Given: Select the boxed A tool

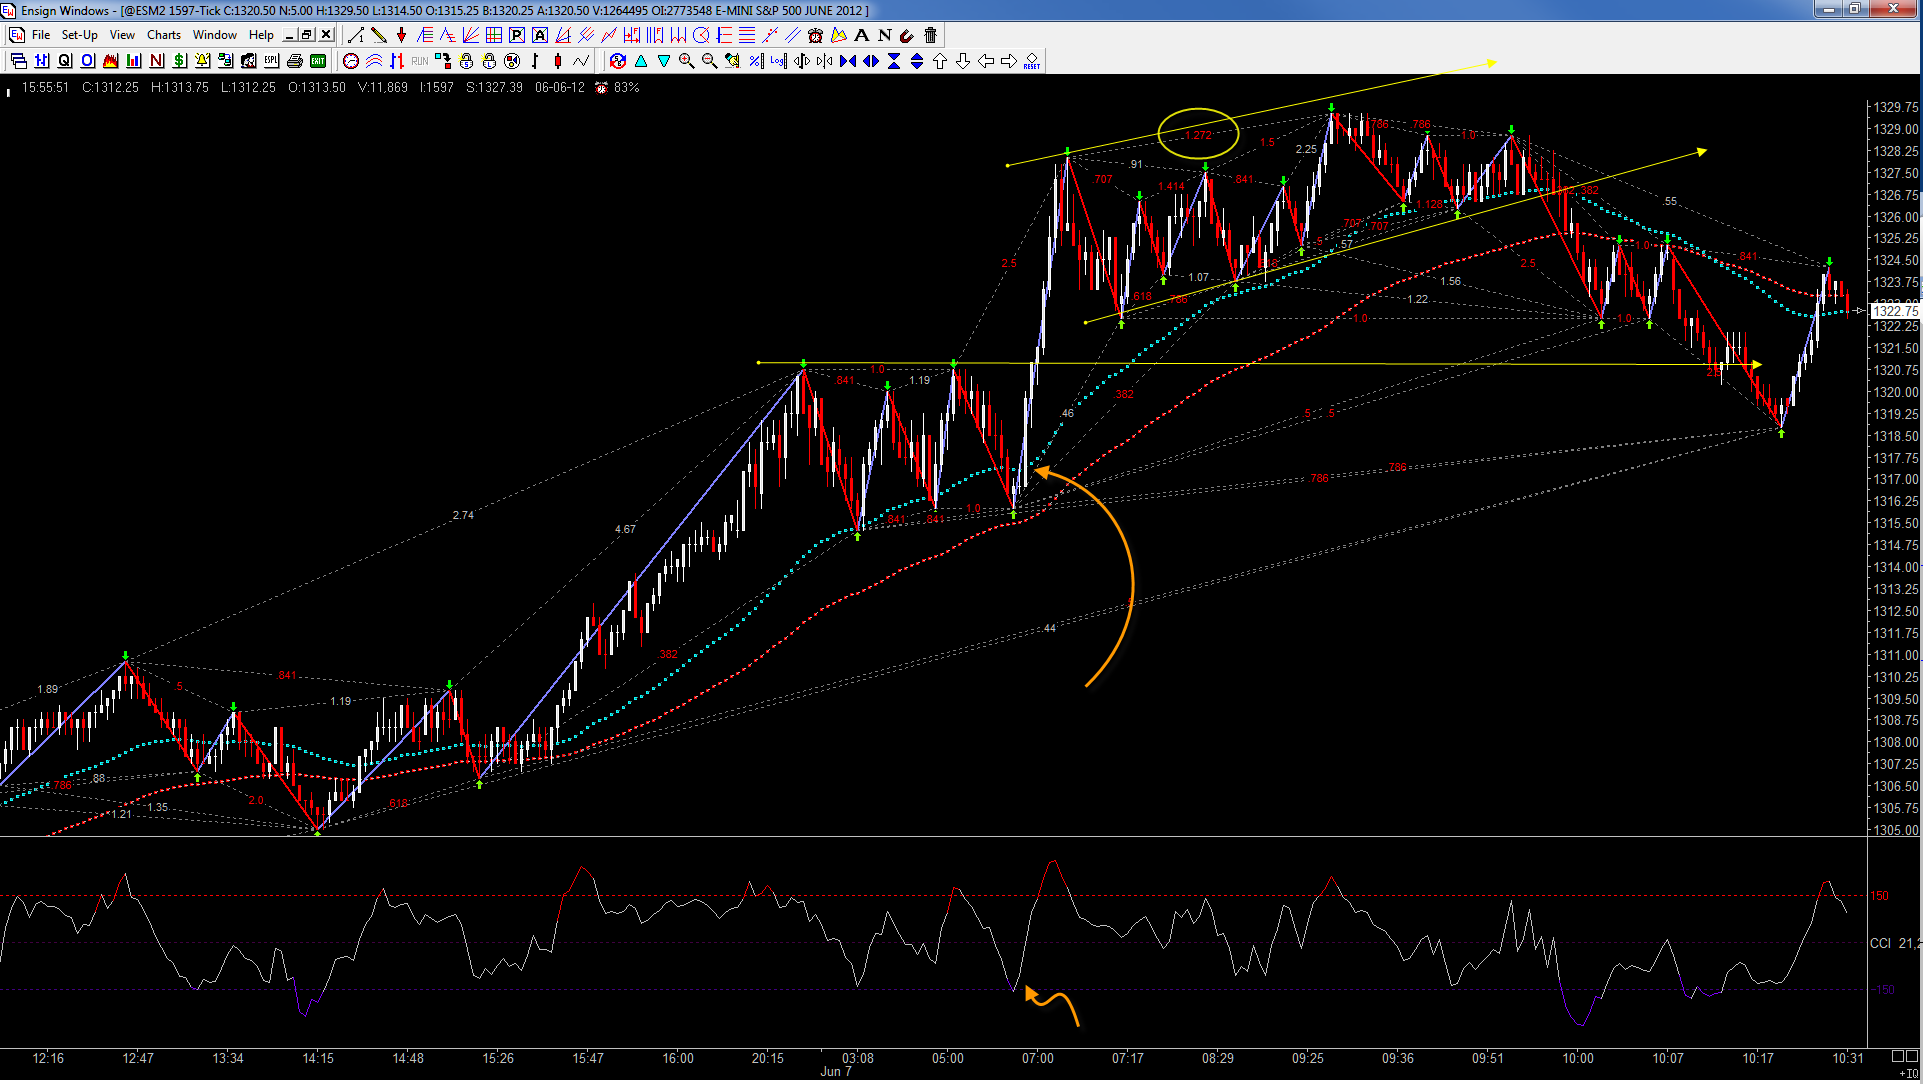Looking at the screenshot, I should tap(539, 35).
